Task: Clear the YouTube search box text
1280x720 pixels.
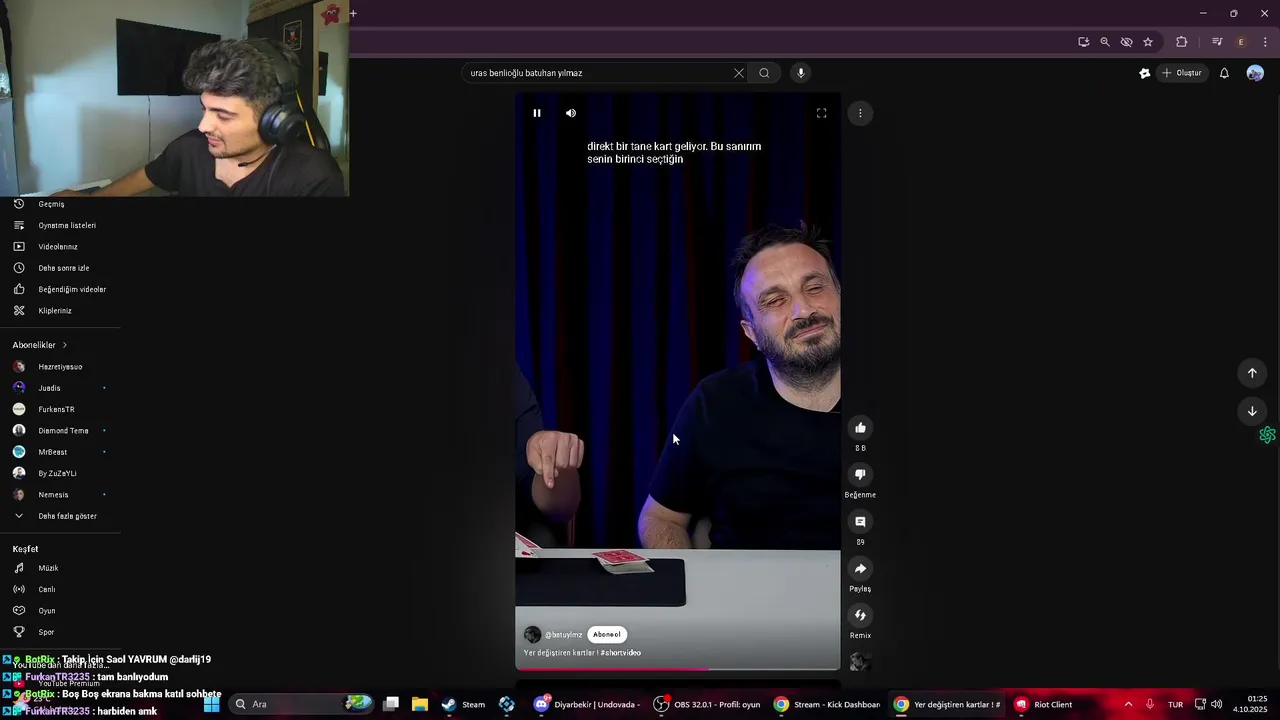Action: (739, 73)
